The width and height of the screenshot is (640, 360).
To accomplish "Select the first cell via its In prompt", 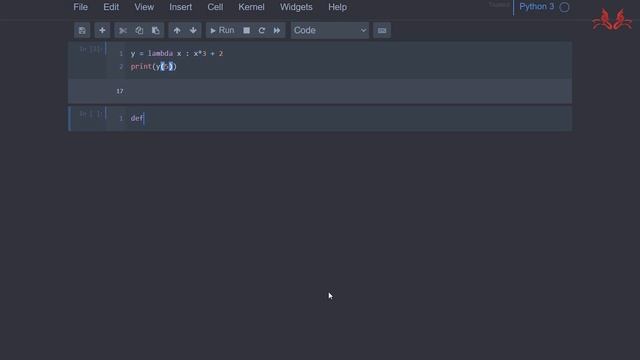I will [x=90, y=49].
